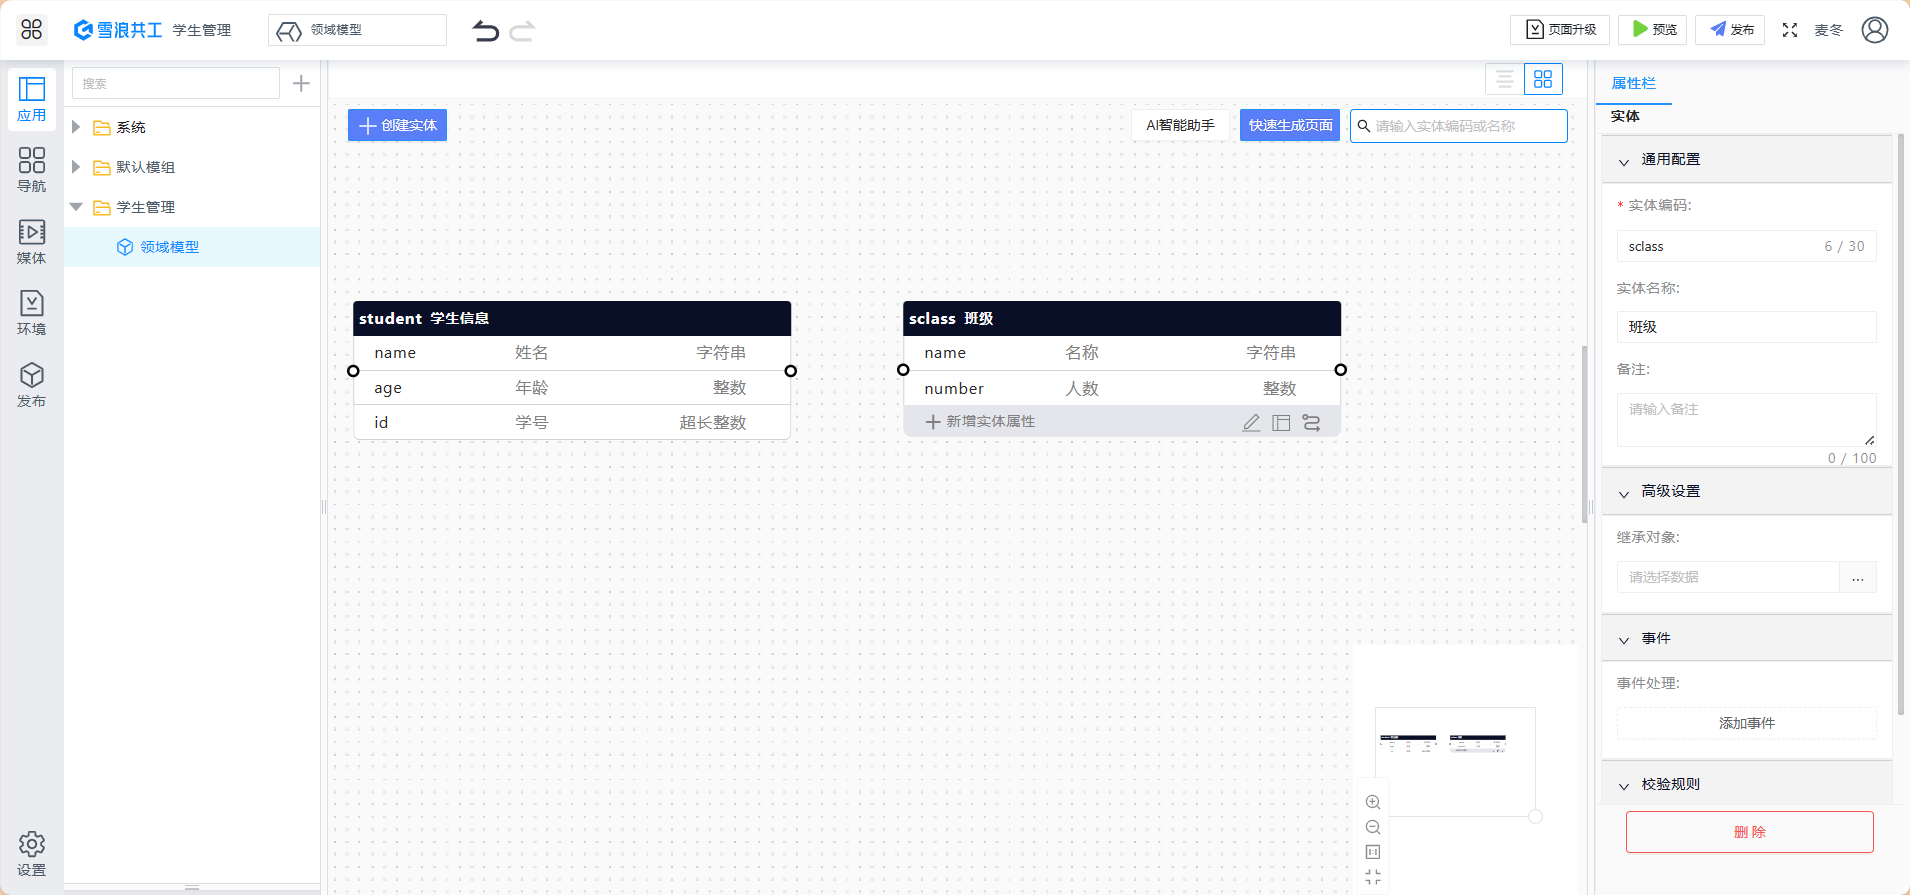Image resolution: width=1910 pixels, height=895 pixels.
Task: Select the 导航 sidebar item
Action: click(32, 170)
